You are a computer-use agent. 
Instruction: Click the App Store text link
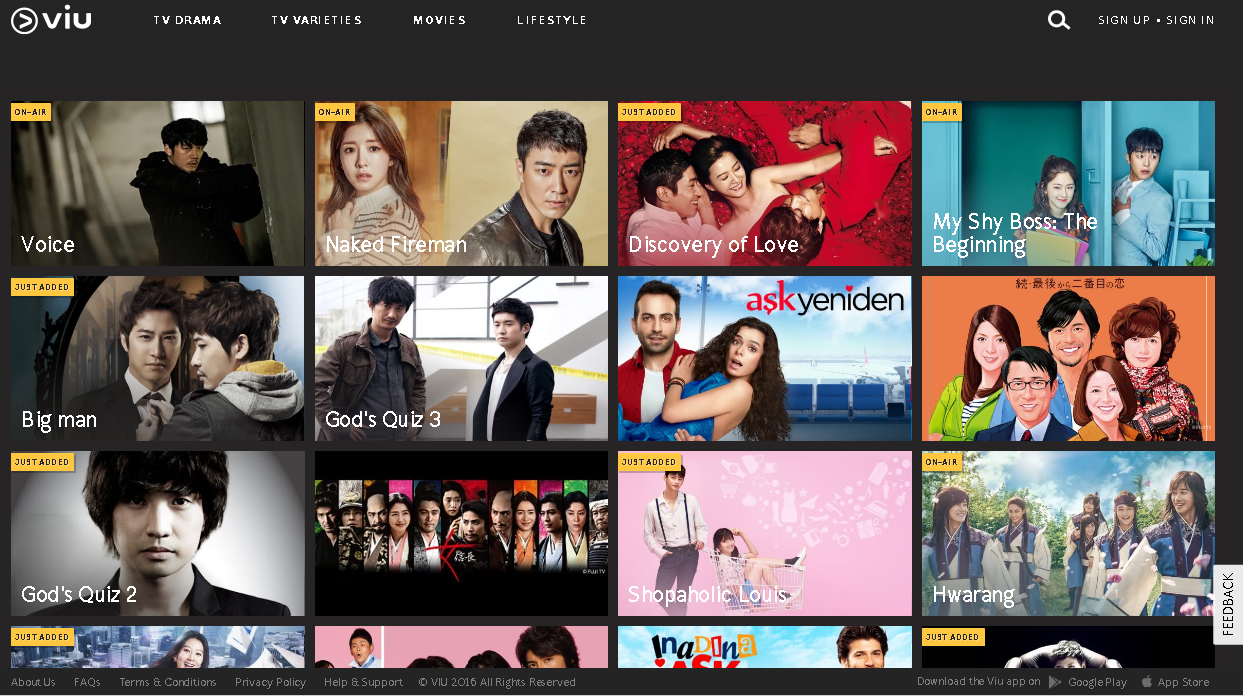[1183, 682]
